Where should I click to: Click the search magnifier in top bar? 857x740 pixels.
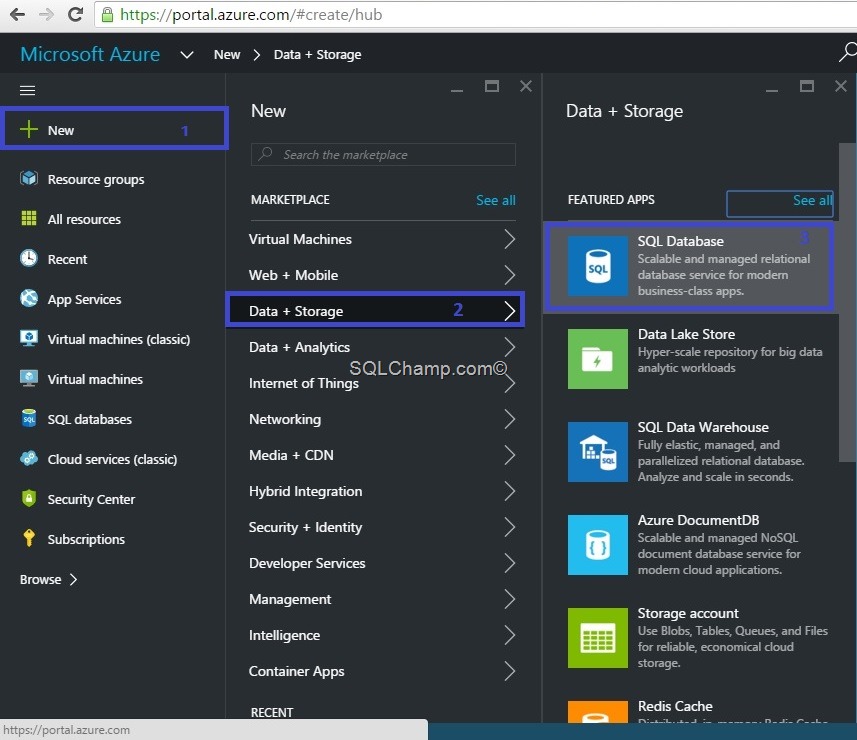pos(848,53)
